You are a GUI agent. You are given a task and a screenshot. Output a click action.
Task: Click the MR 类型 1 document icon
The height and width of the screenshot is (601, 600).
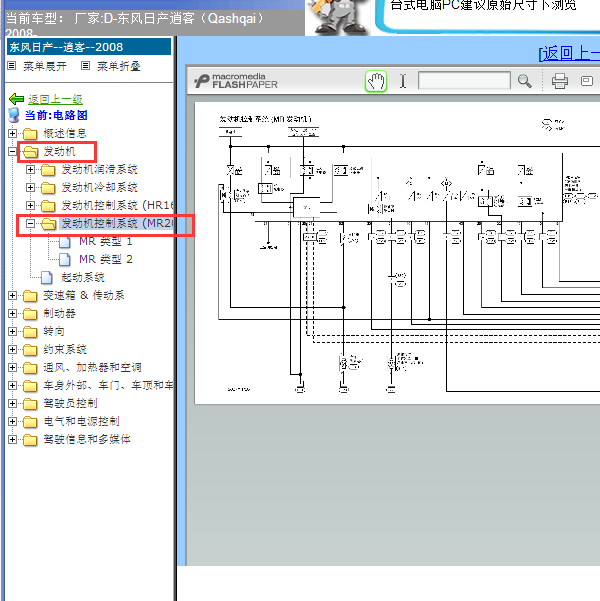(65, 241)
